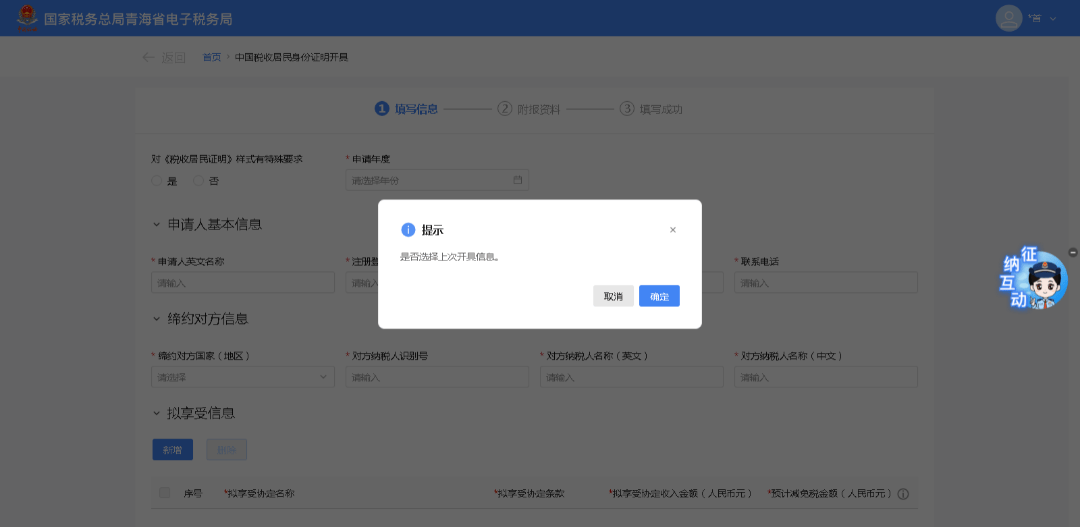Minimize the 征纳互动 floating widget
The image size is (1080, 527).
click(x=1073, y=252)
